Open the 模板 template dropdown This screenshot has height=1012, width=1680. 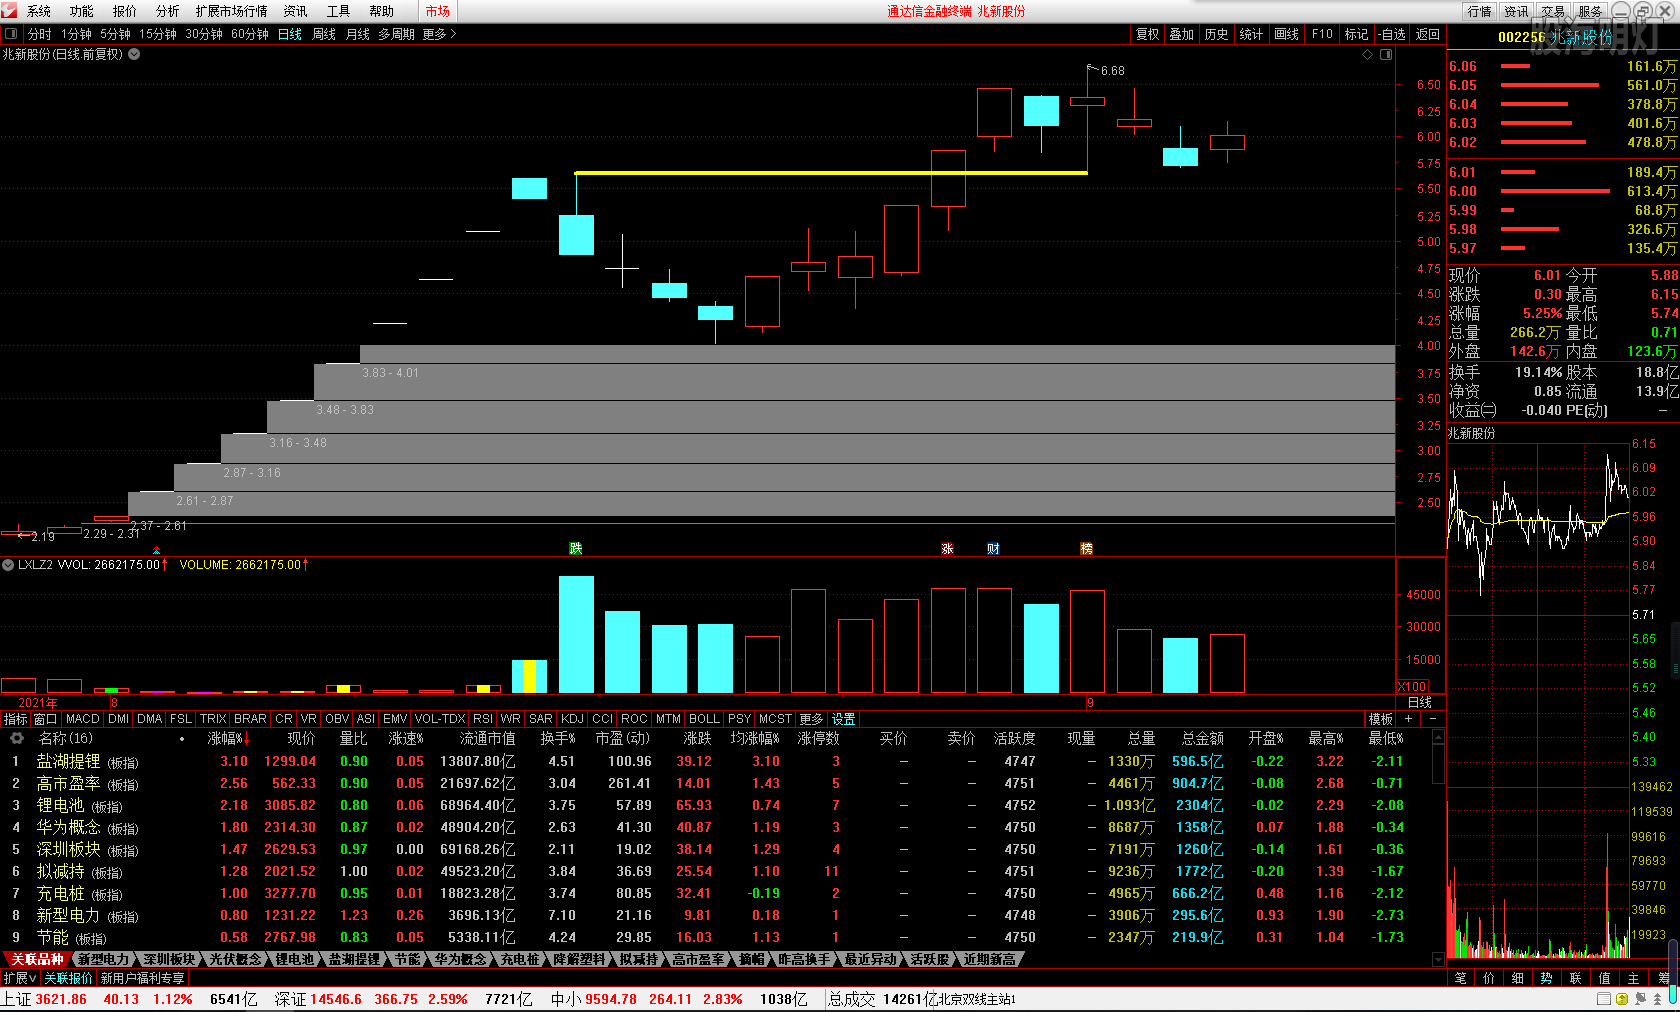coord(1381,719)
